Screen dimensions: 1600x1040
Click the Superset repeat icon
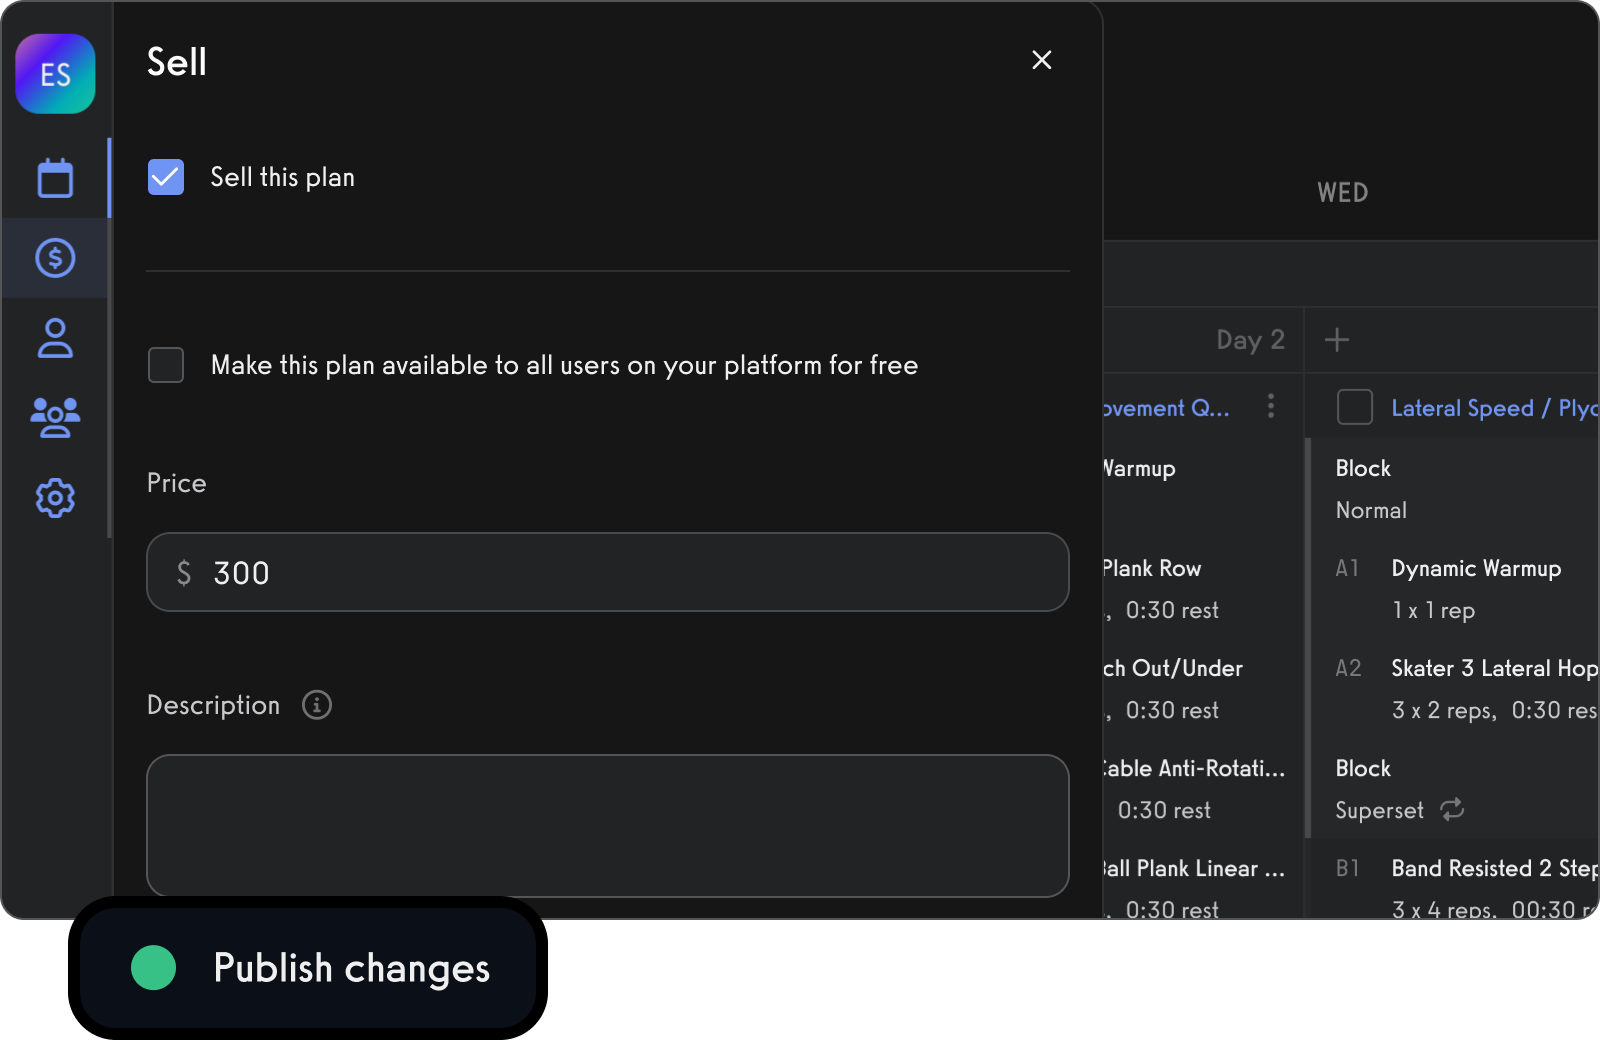[1452, 809]
